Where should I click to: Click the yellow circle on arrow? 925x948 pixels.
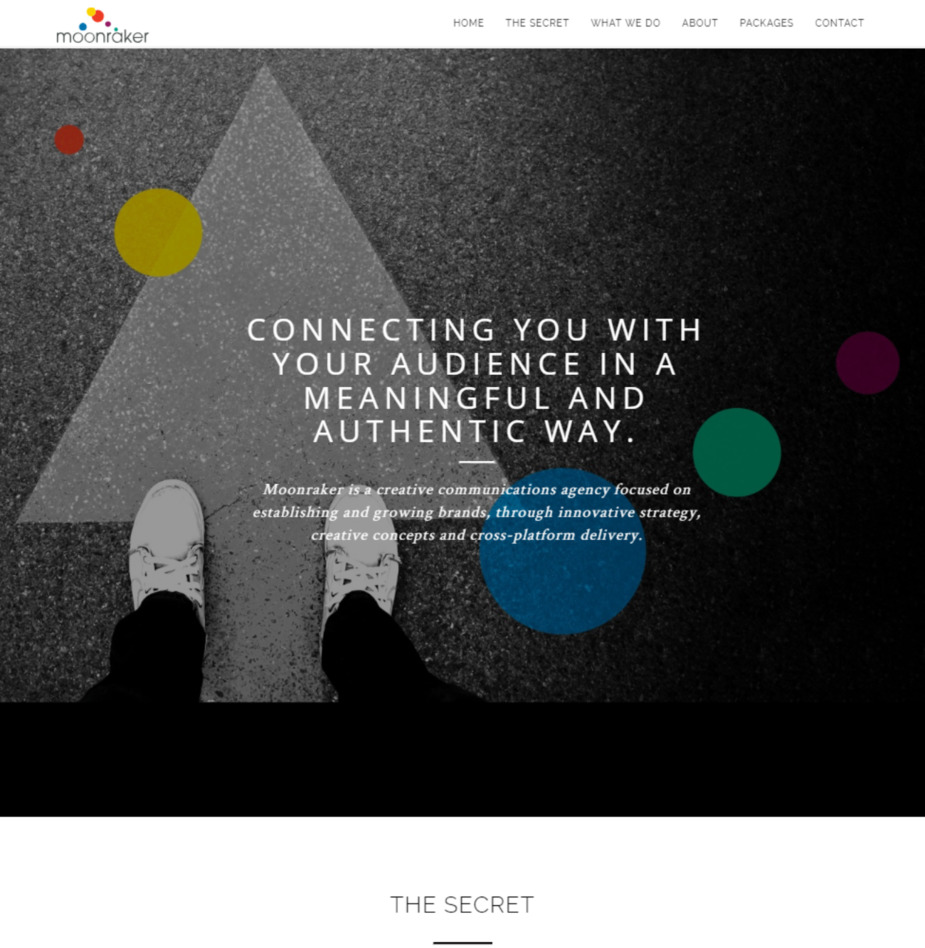(158, 232)
